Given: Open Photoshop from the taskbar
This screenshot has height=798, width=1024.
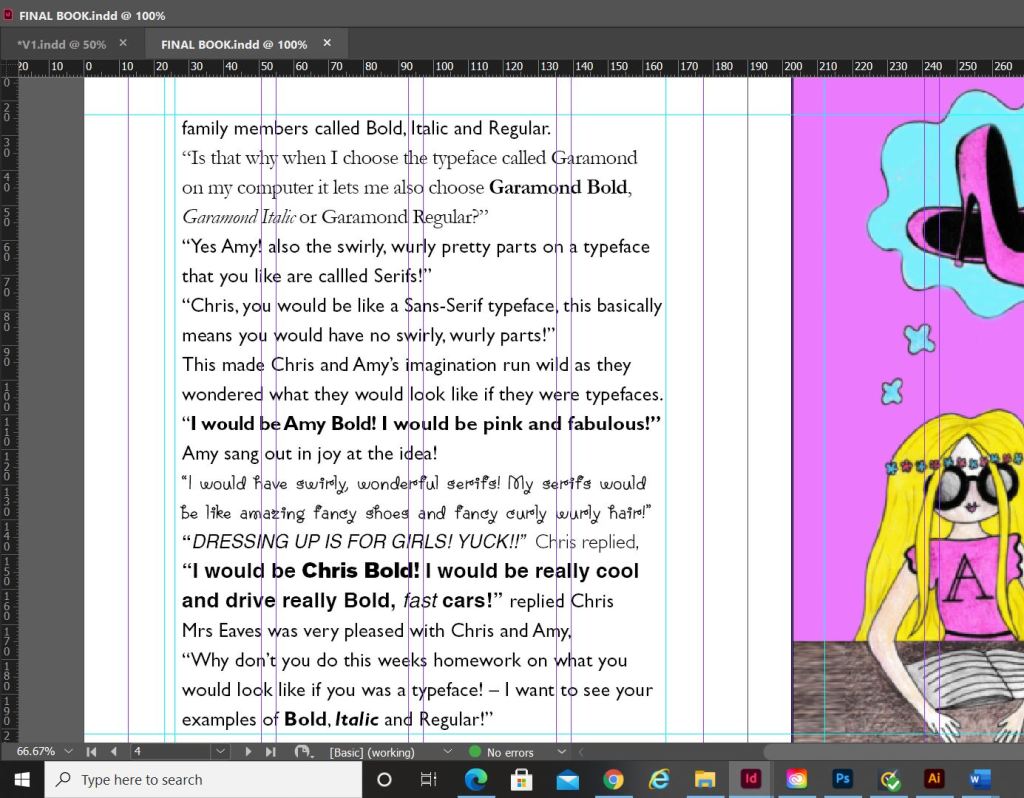Looking at the screenshot, I should point(842,779).
